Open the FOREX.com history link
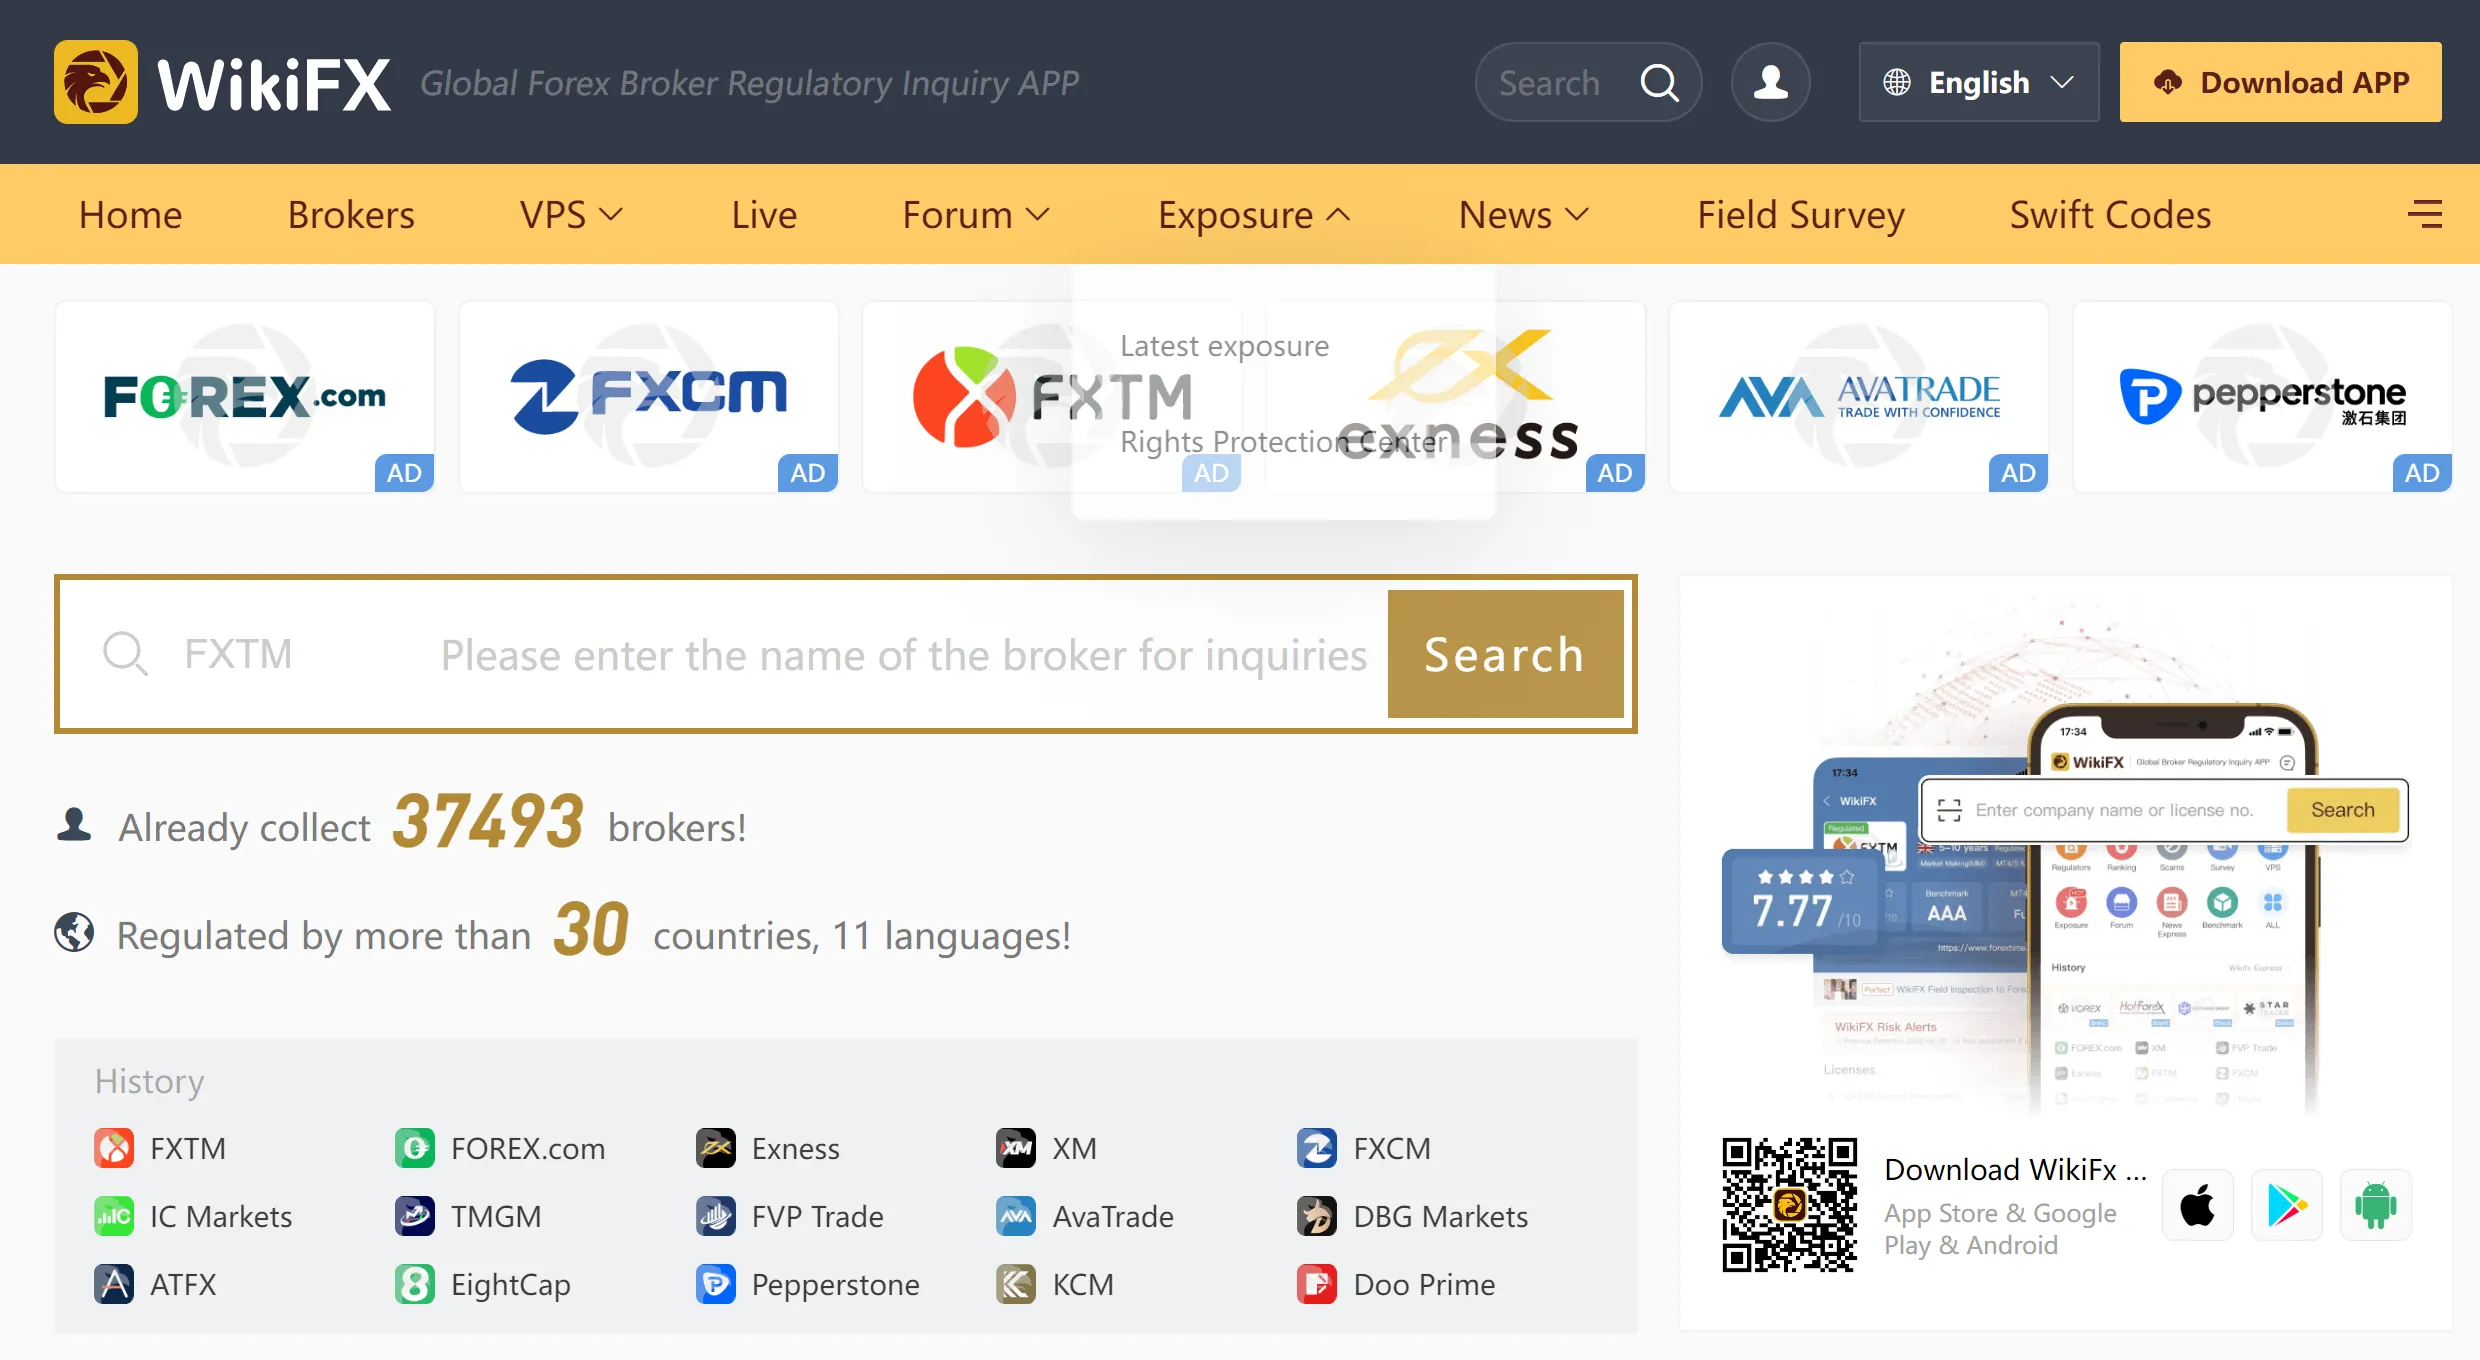 [x=528, y=1148]
